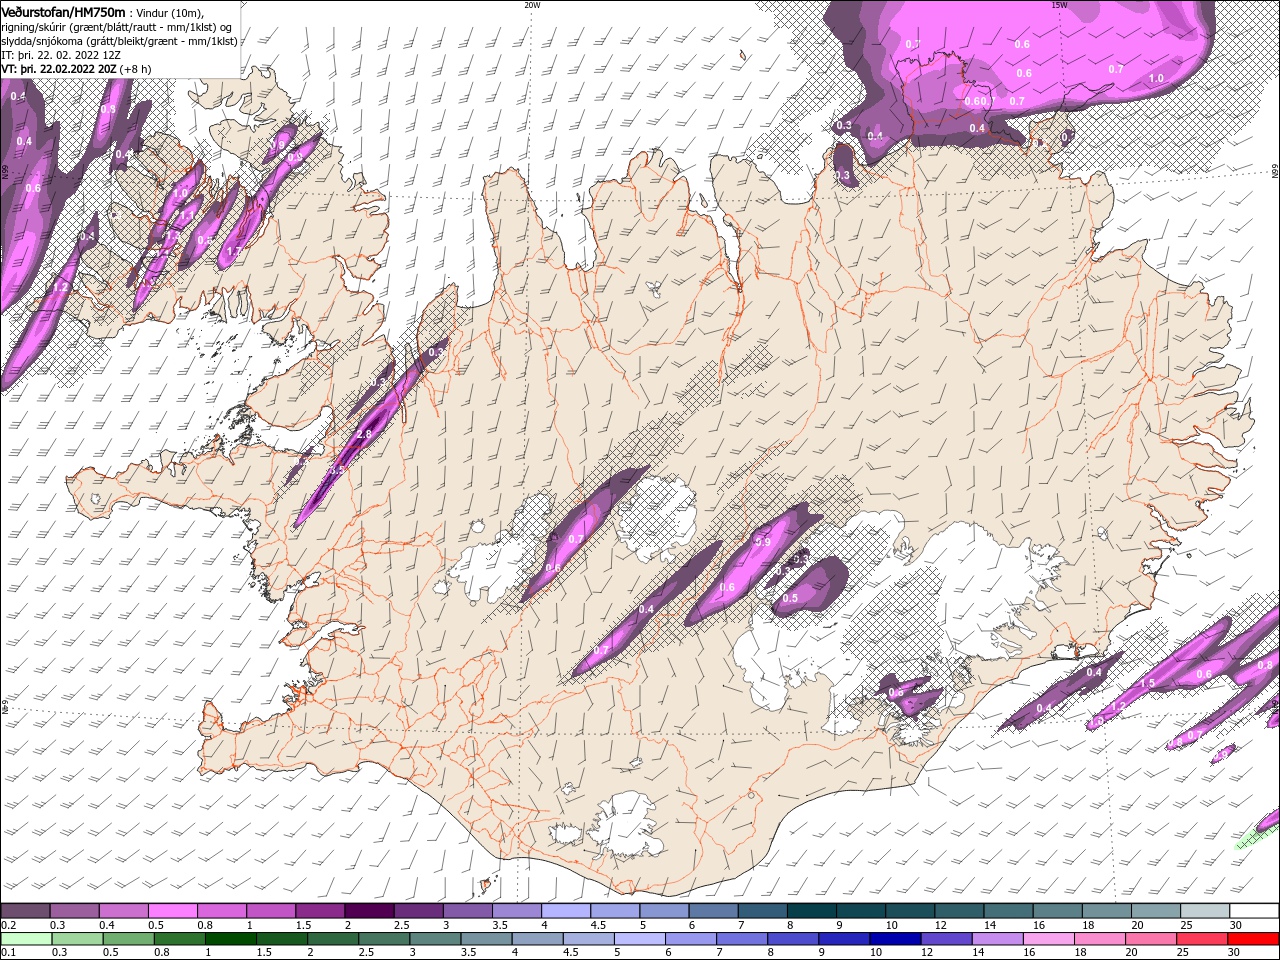Pick the deep blue lower swatch at 10

pyautogui.click(x=895, y=939)
